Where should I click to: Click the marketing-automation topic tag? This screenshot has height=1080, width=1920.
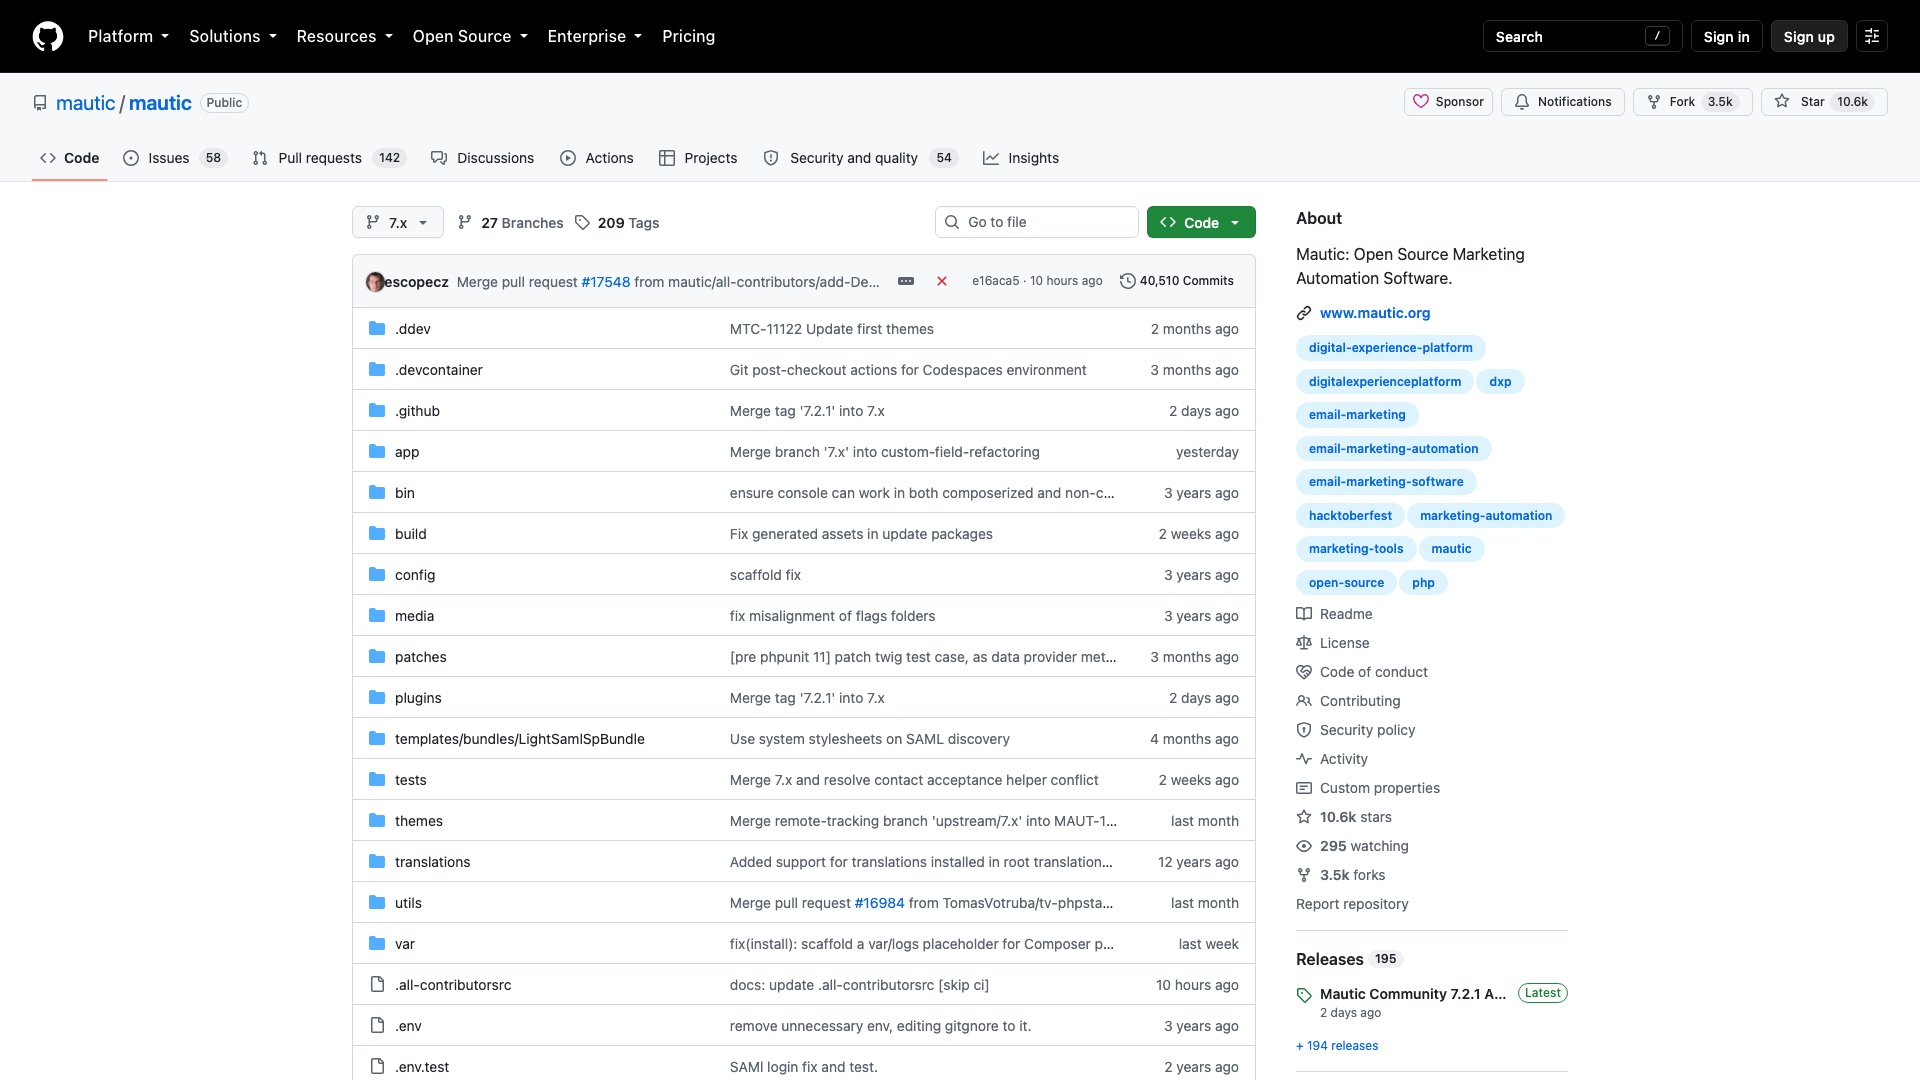1485,515
